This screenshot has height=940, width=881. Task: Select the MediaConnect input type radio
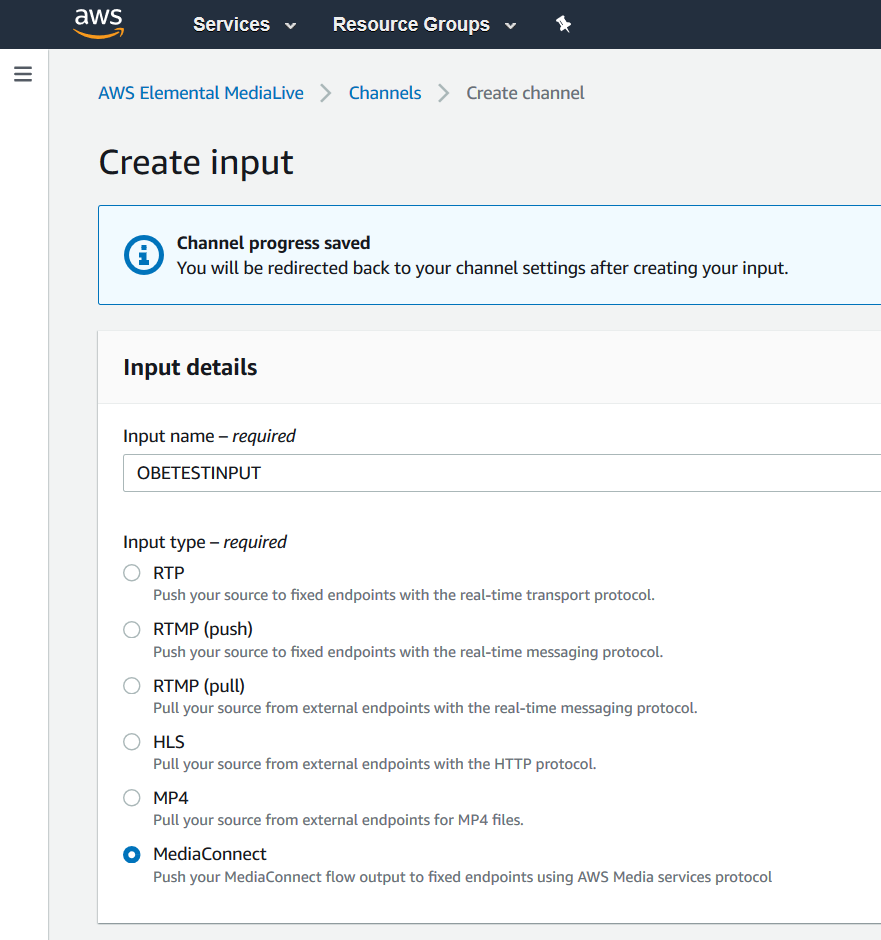click(x=132, y=854)
